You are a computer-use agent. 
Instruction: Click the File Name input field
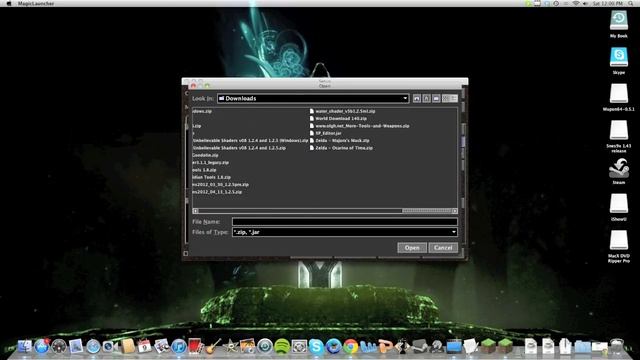click(344, 222)
